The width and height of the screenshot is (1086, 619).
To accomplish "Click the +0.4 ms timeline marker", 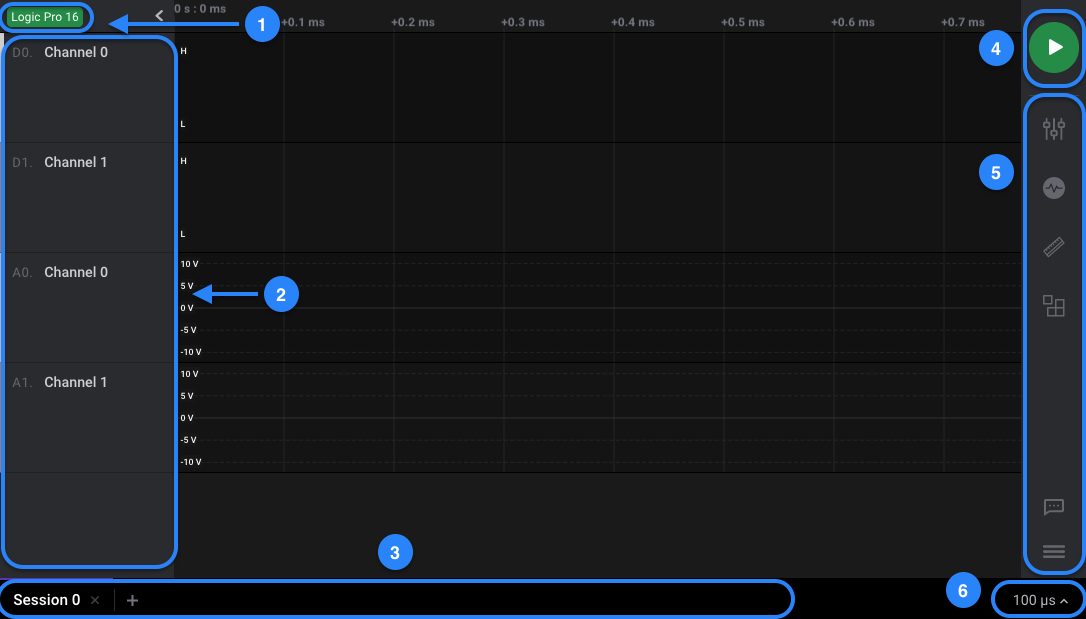I will click(x=632, y=22).
